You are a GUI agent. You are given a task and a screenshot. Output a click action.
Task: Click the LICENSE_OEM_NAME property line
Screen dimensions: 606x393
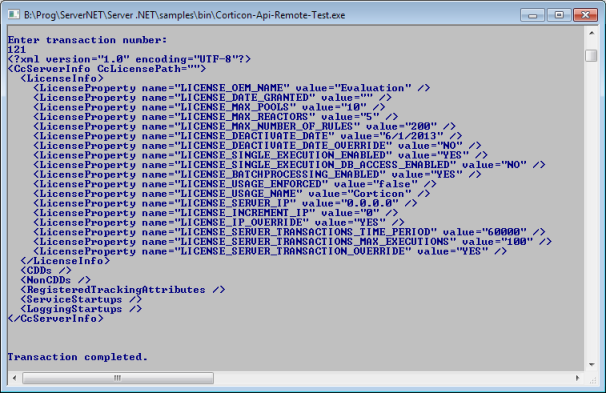coord(232,88)
